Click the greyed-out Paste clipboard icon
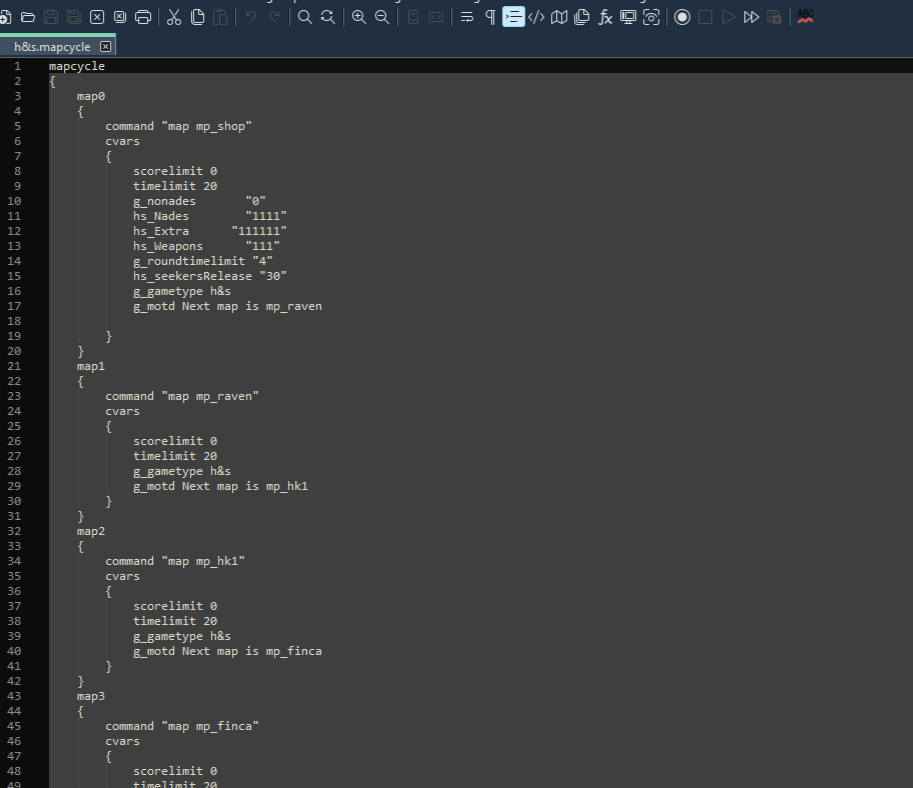913x788 pixels. [x=220, y=17]
